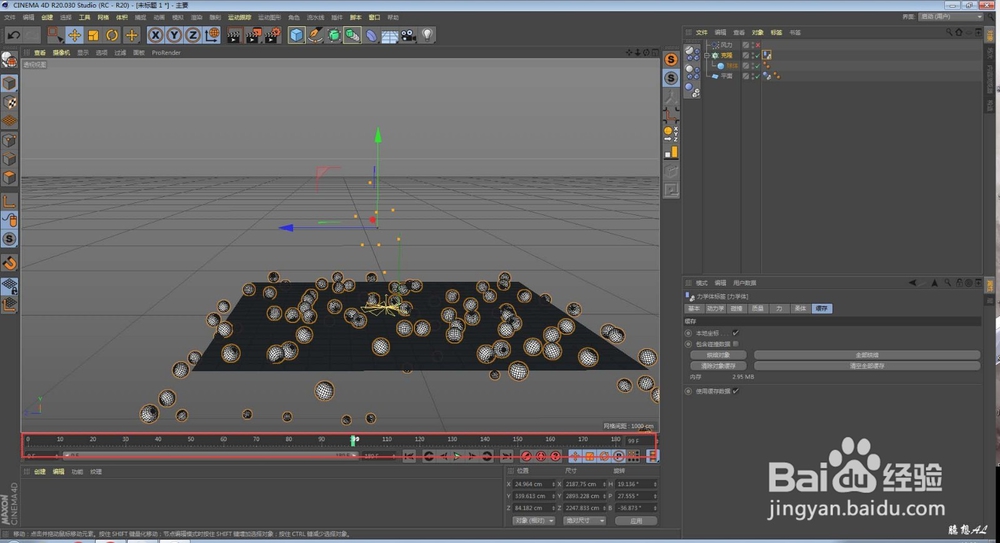Click the 清除对象缓存 button
This screenshot has width=1000, height=543.
(x=718, y=366)
